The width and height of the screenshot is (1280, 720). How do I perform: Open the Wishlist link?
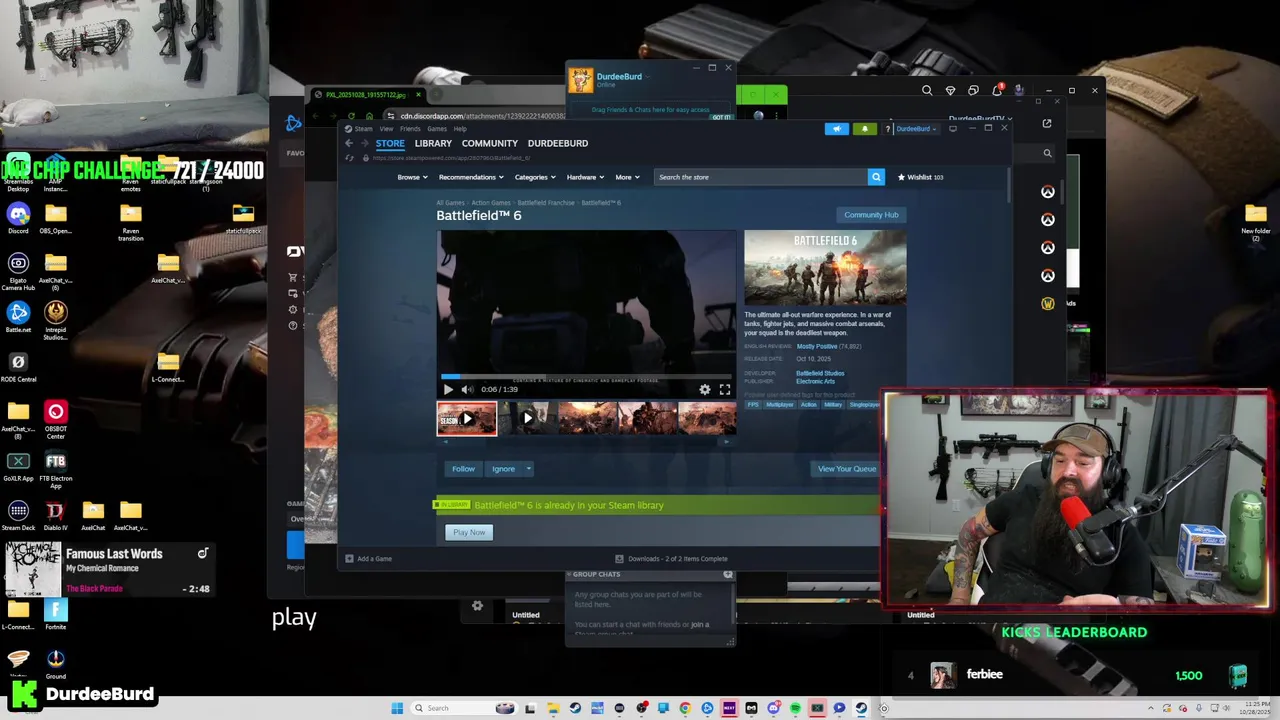(920, 177)
